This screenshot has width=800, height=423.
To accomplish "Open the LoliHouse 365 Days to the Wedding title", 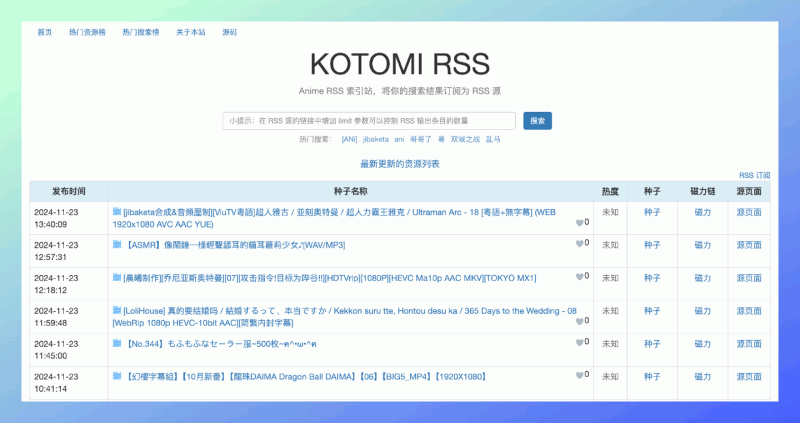I will 345,317.
